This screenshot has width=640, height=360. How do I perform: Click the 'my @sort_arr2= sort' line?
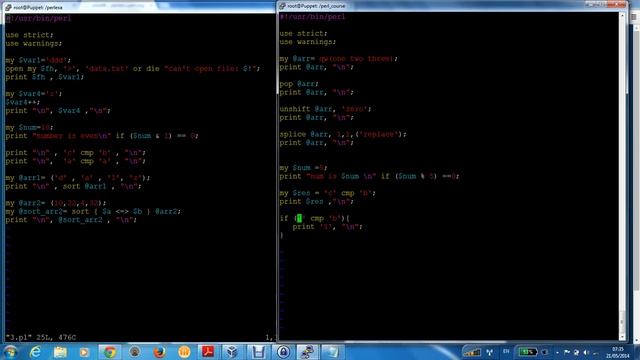click(x=93, y=211)
